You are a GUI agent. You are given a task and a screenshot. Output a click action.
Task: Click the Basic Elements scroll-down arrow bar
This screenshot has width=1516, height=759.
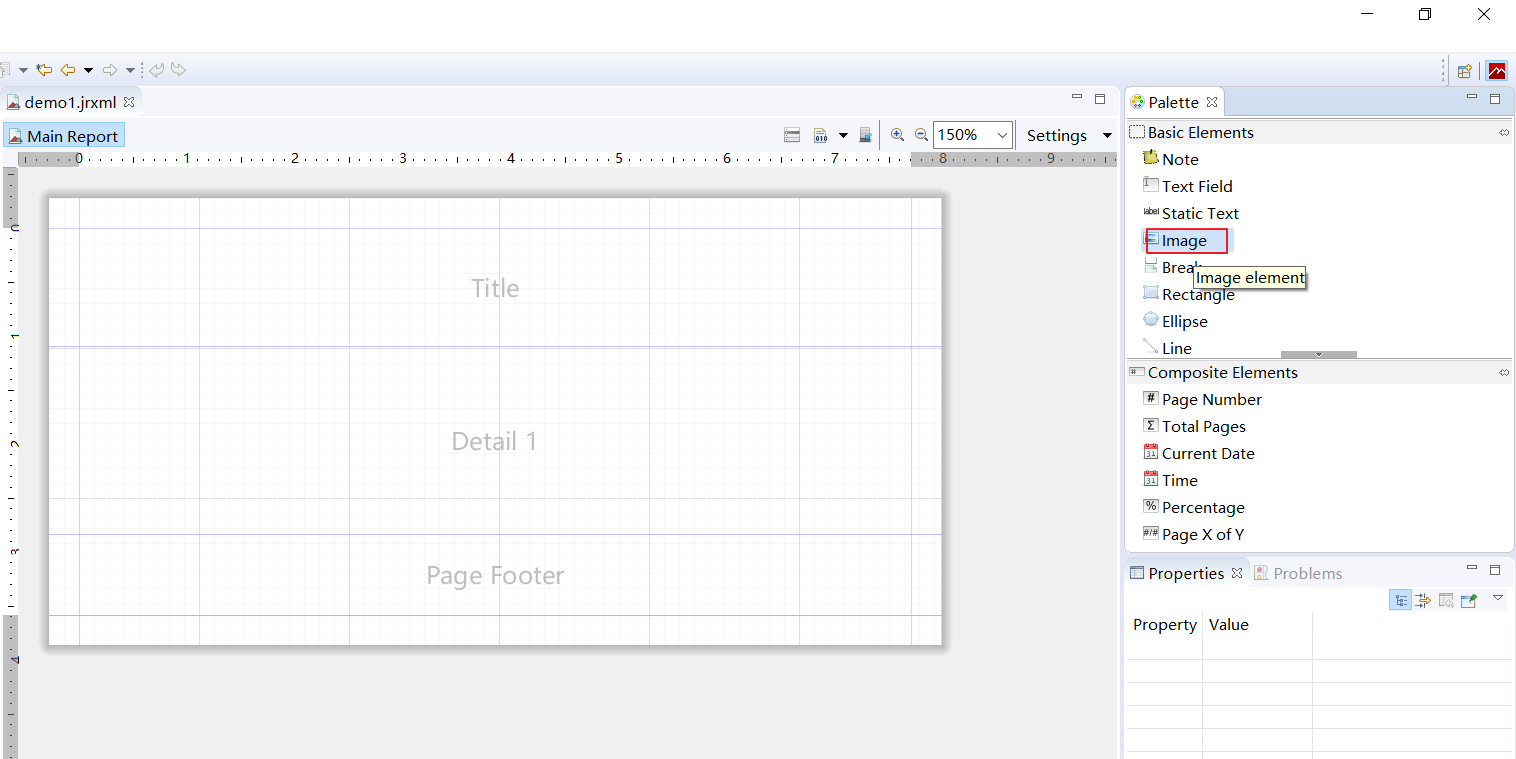(1319, 354)
